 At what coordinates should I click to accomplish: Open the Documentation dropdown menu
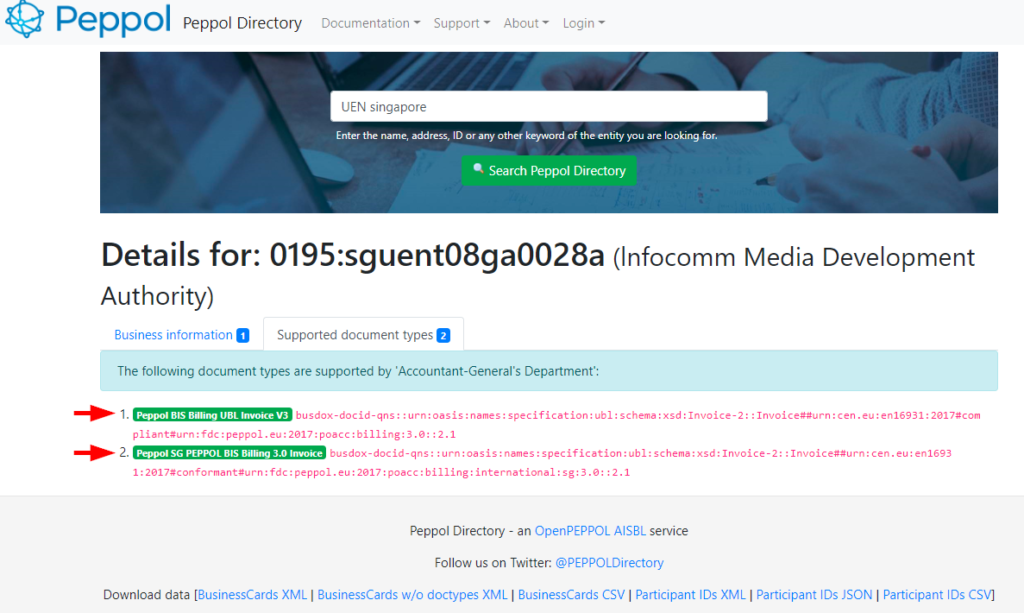click(370, 23)
